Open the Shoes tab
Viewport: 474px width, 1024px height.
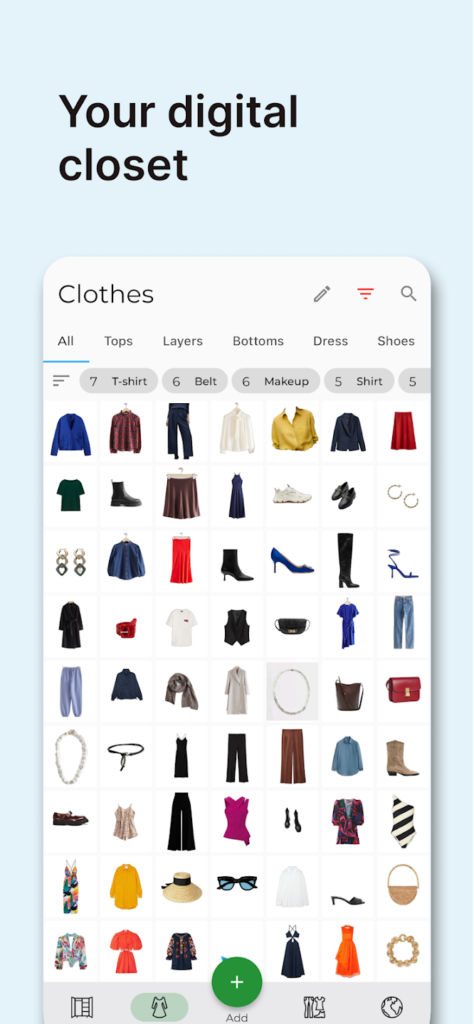[396, 341]
